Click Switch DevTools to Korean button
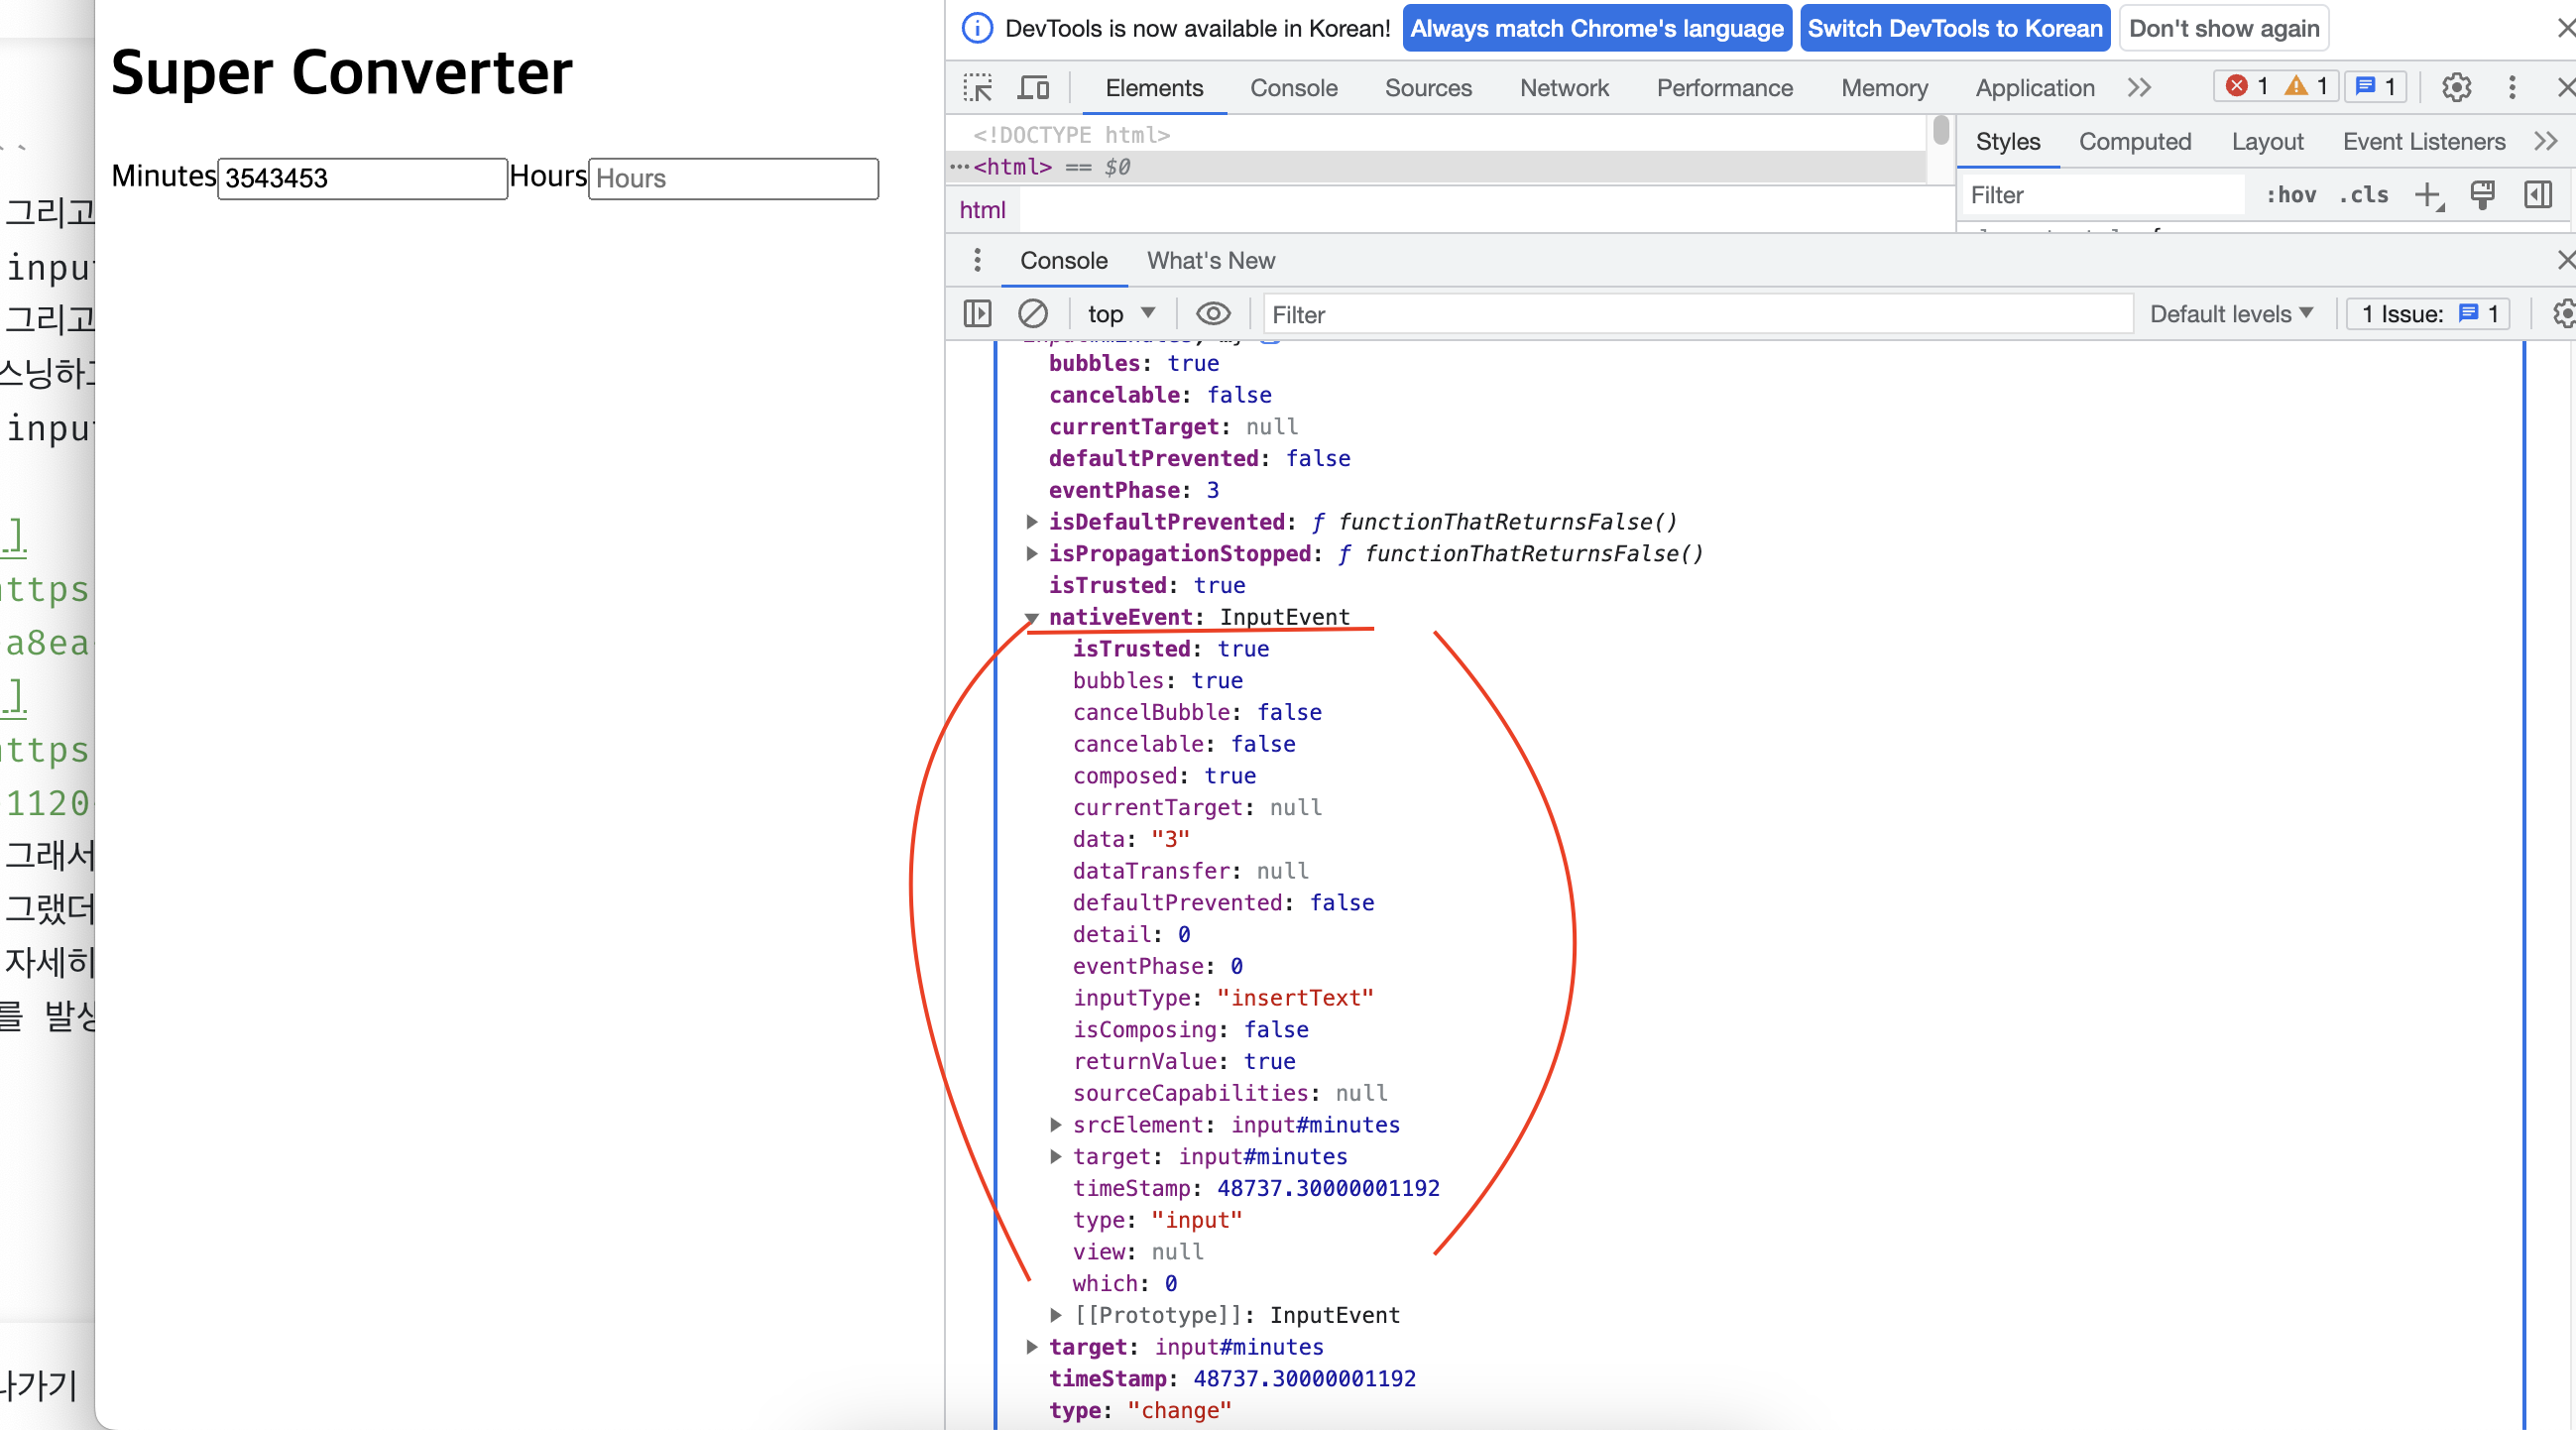The image size is (2576, 1430). (1954, 28)
